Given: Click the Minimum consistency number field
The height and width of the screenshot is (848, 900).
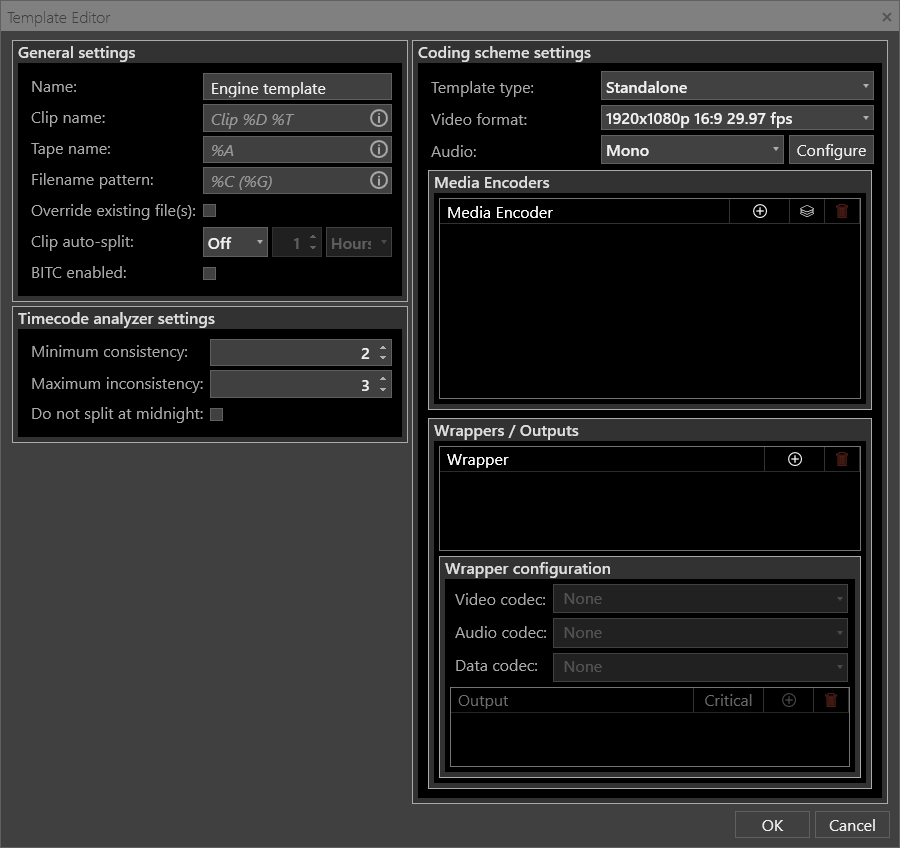Looking at the screenshot, I should [301, 353].
